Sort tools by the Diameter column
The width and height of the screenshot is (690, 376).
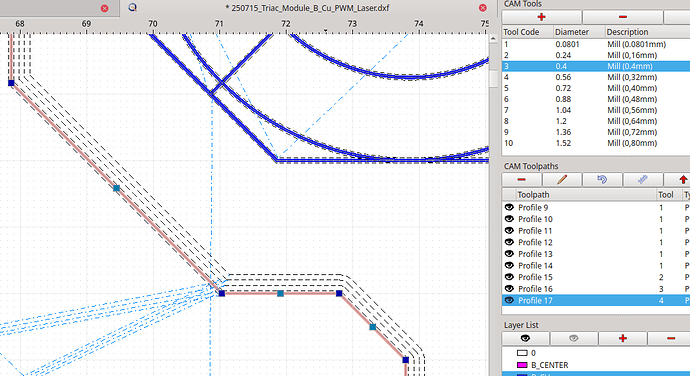coord(579,32)
